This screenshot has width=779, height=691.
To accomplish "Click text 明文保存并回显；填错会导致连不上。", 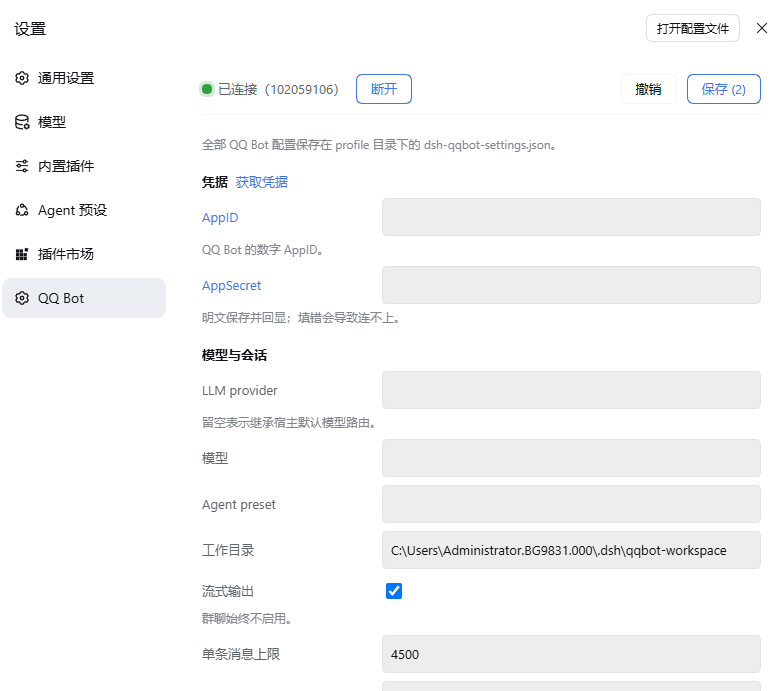I will pyautogui.click(x=302, y=318).
